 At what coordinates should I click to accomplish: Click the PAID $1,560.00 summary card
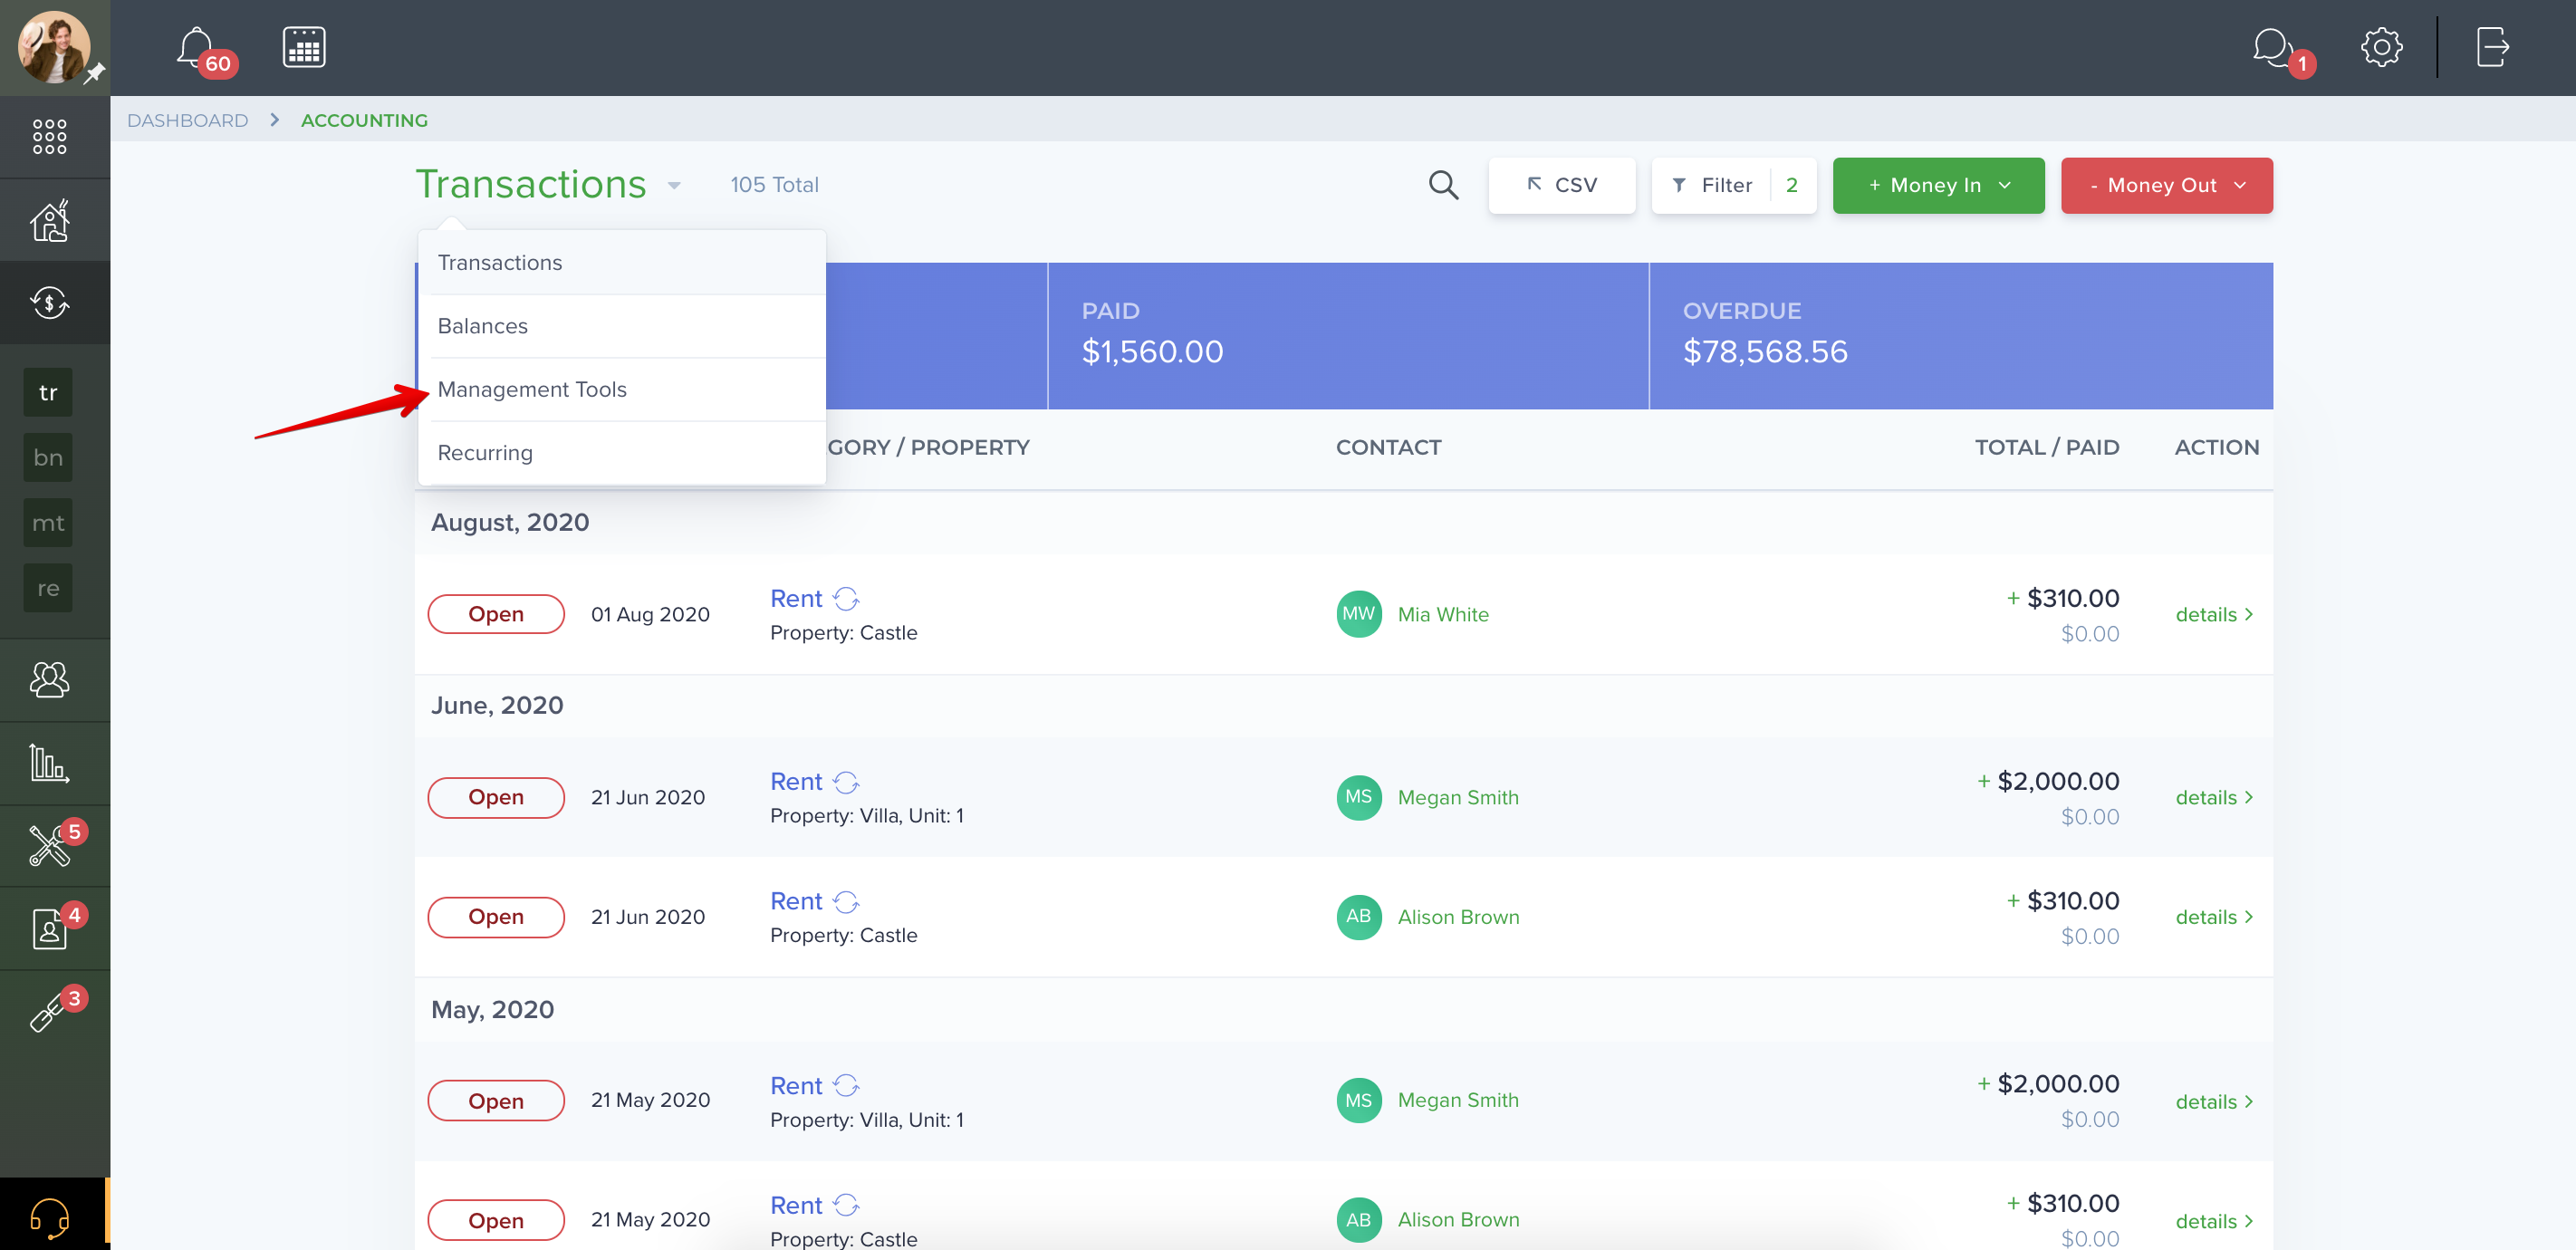coord(1348,336)
